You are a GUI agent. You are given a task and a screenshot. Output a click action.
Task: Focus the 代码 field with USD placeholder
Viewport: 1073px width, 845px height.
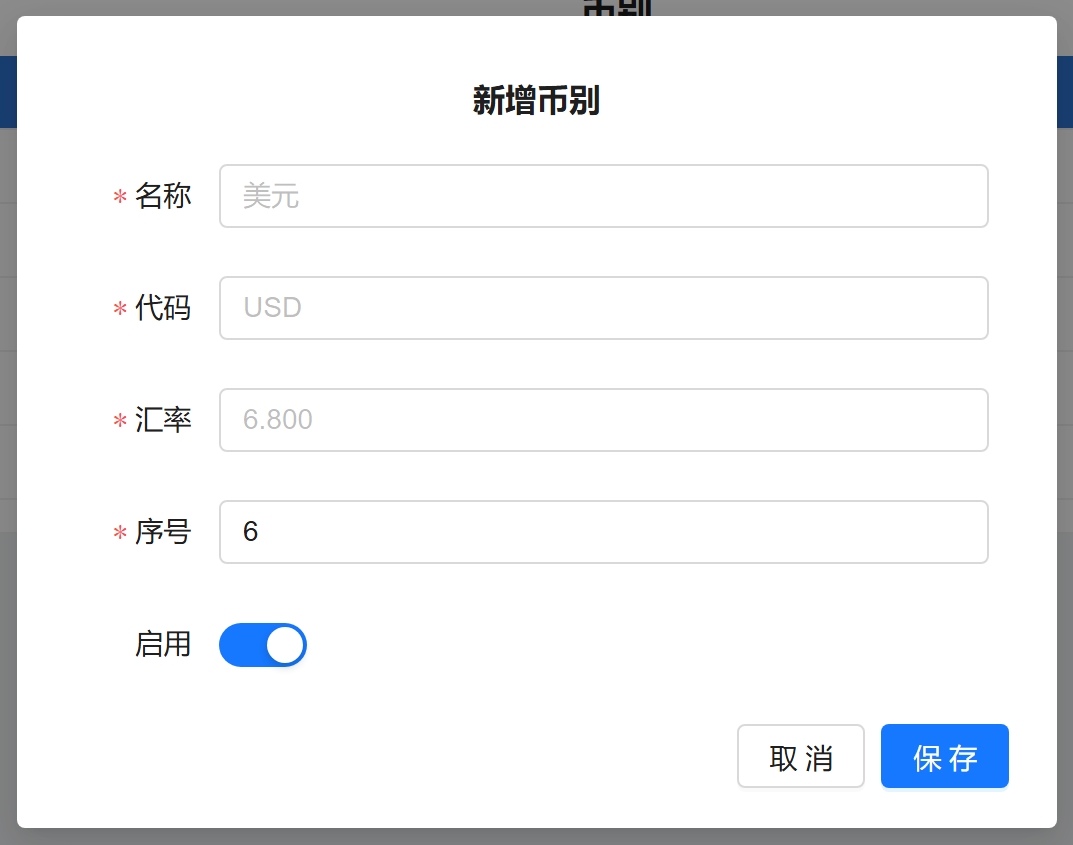pos(603,308)
